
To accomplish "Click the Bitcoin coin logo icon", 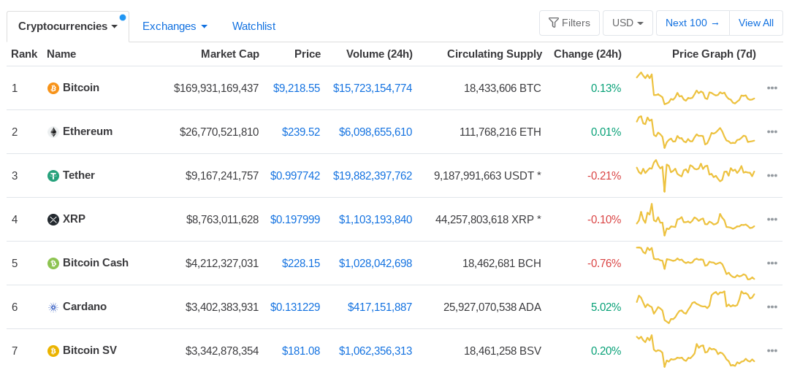I will pyautogui.click(x=53, y=88).
